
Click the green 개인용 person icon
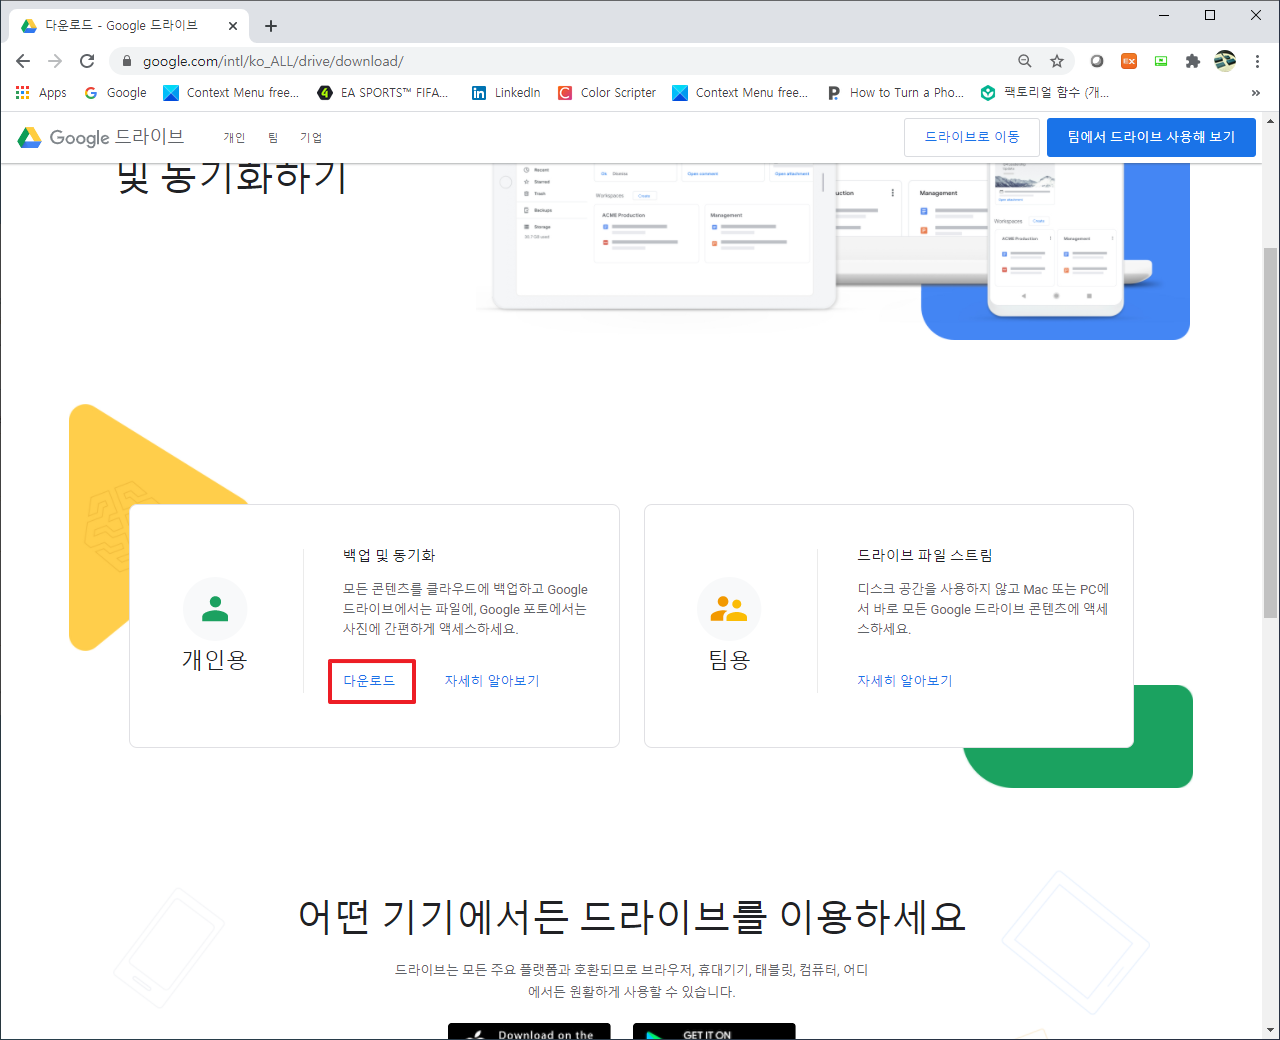pyautogui.click(x=215, y=609)
